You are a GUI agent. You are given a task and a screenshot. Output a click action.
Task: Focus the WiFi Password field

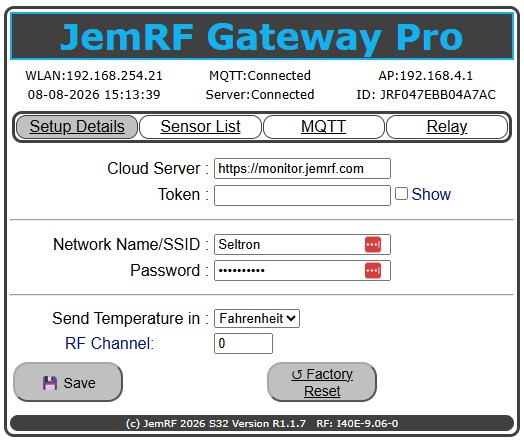pyautogui.click(x=302, y=271)
